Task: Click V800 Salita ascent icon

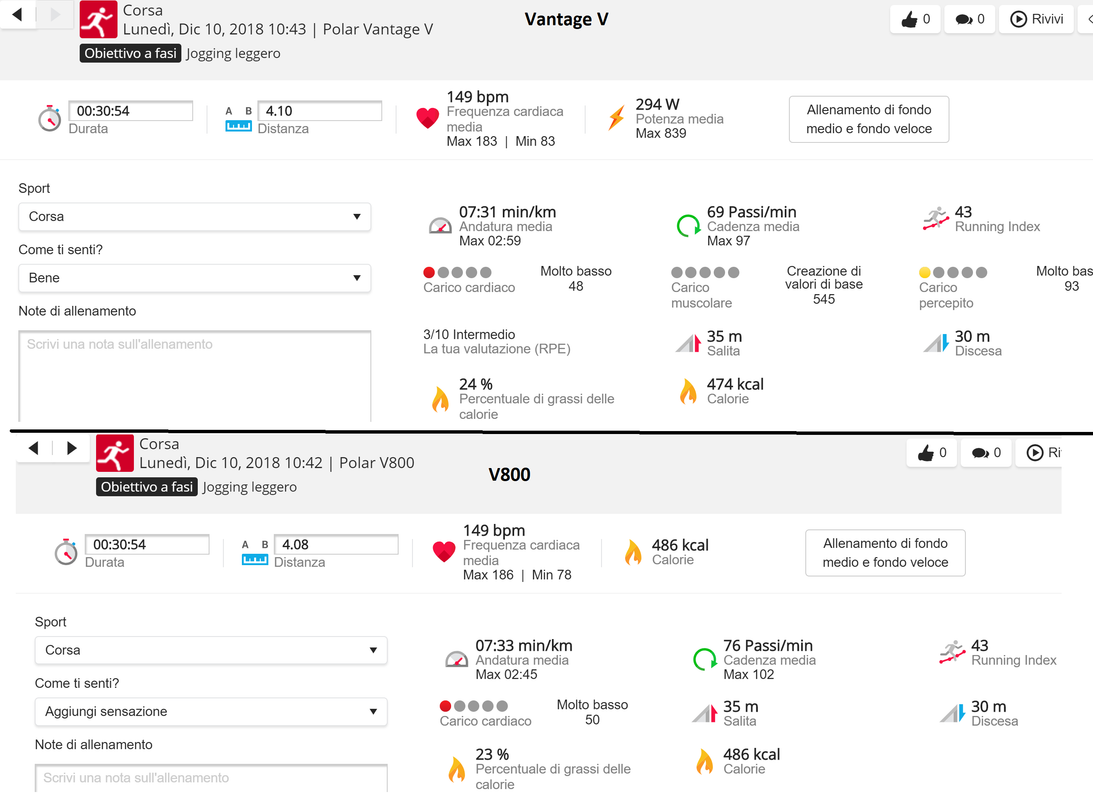Action: (x=705, y=714)
